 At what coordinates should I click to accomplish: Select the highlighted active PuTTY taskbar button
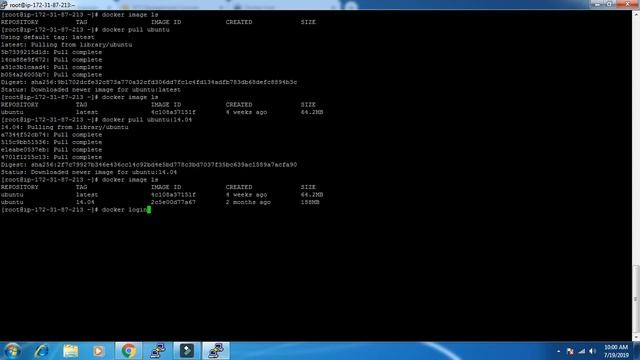click(x=216, y=351)
